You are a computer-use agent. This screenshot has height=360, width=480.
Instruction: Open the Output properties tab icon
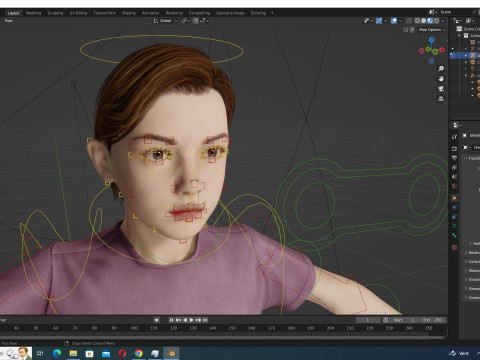click(454, 158)
